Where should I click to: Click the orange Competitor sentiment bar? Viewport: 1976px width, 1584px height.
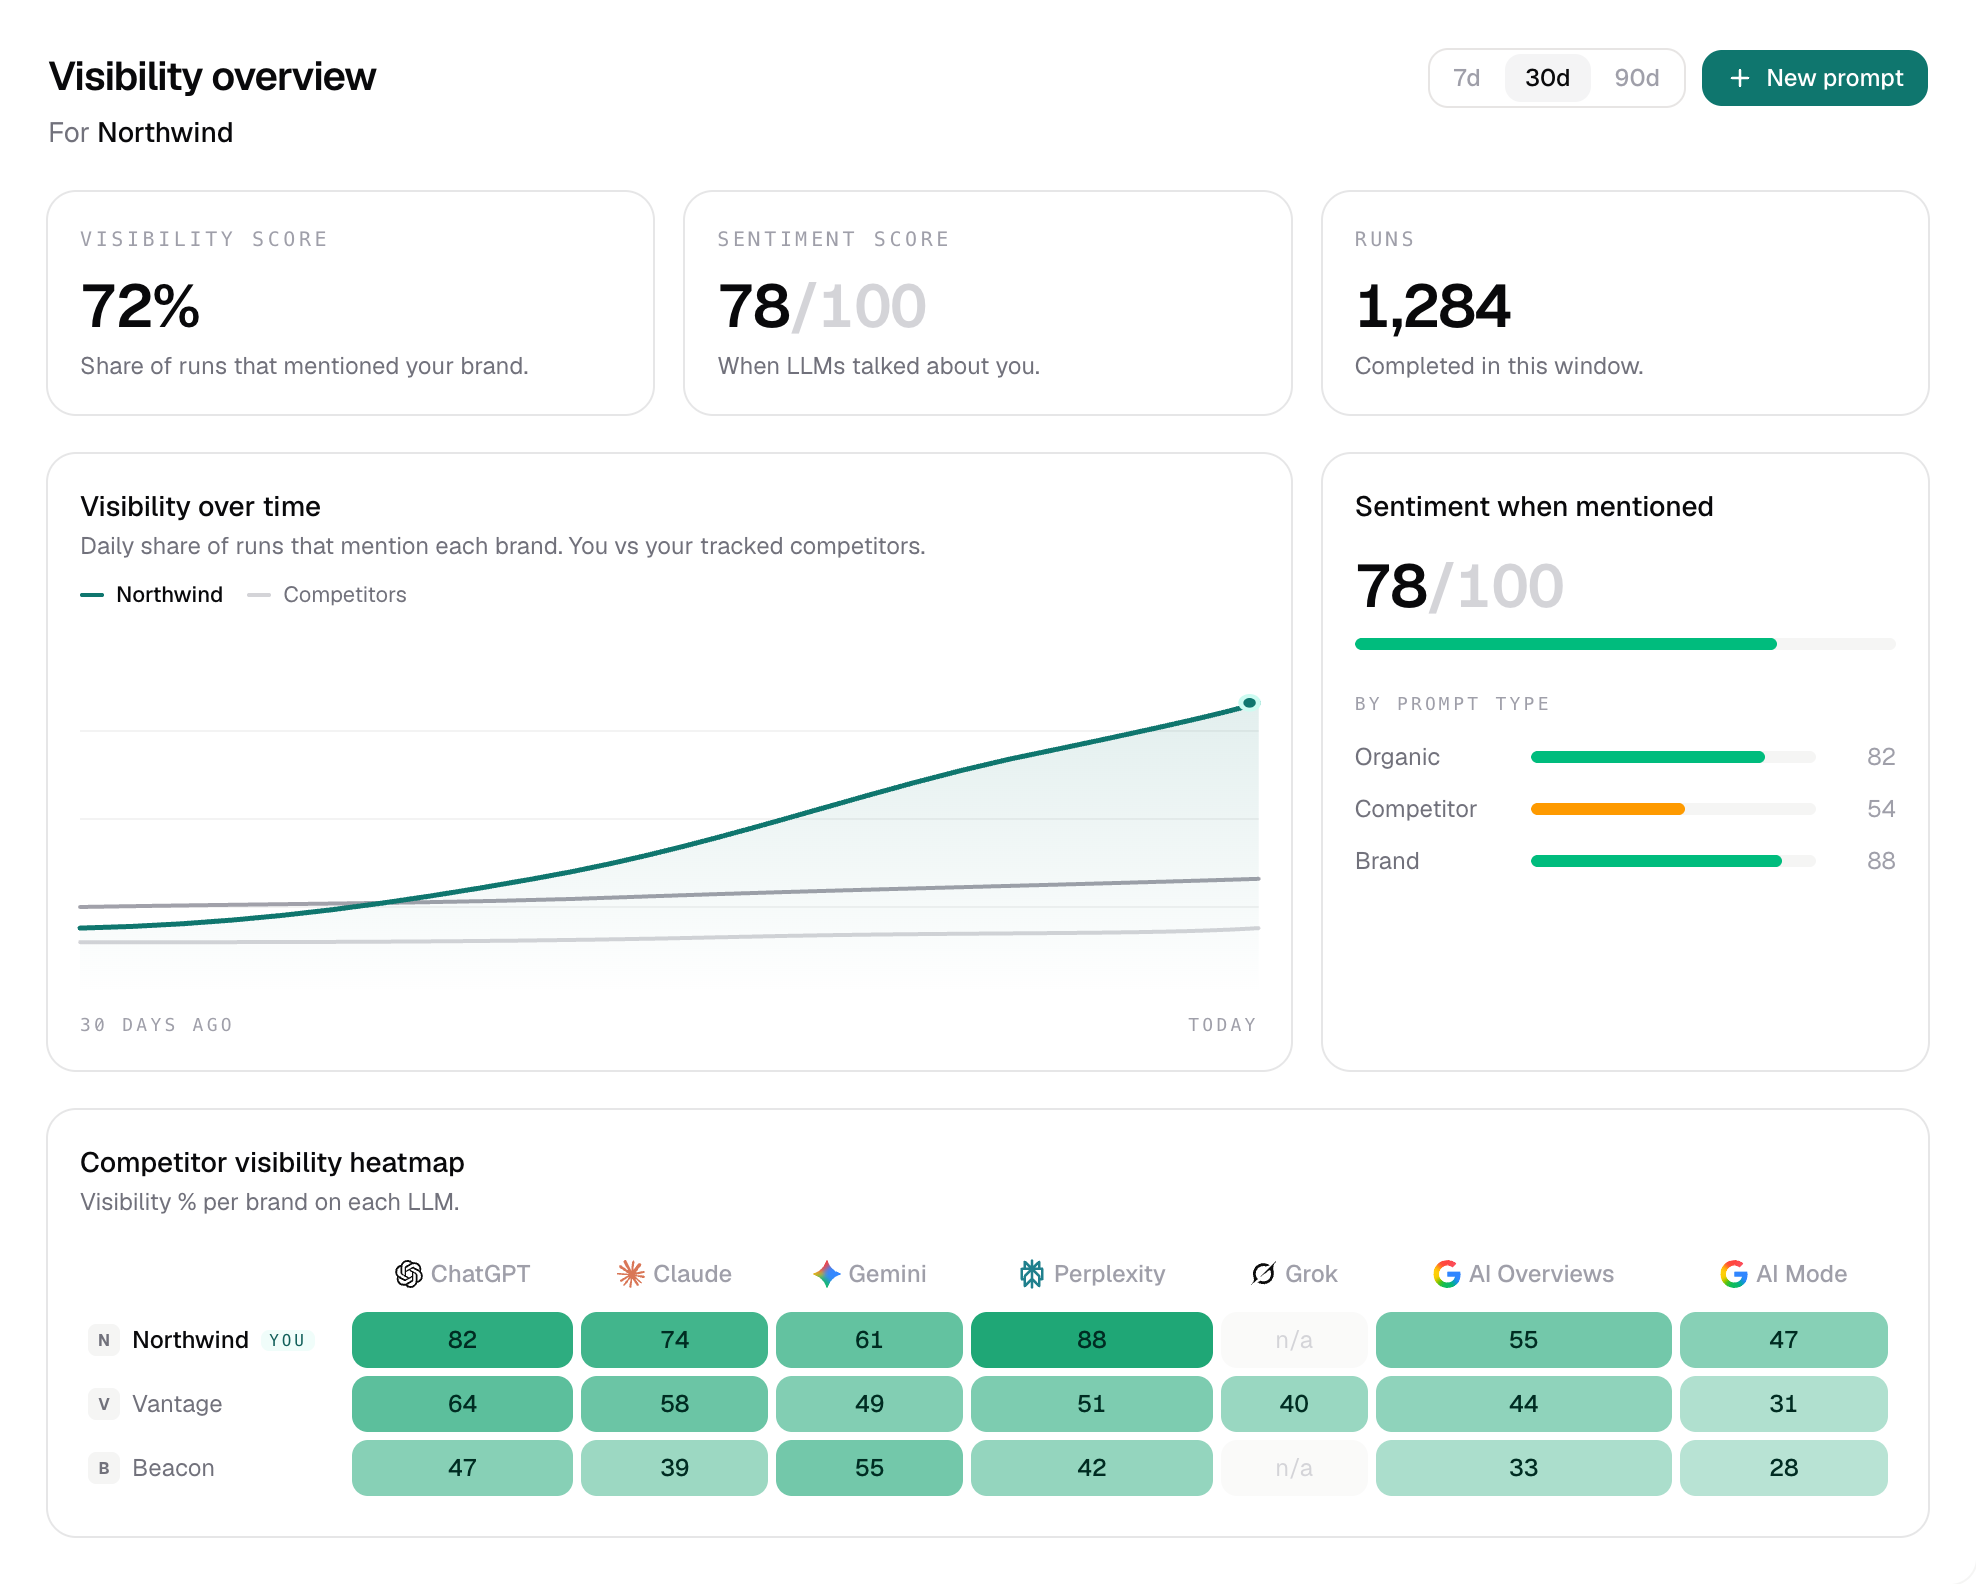(1608, 809)
